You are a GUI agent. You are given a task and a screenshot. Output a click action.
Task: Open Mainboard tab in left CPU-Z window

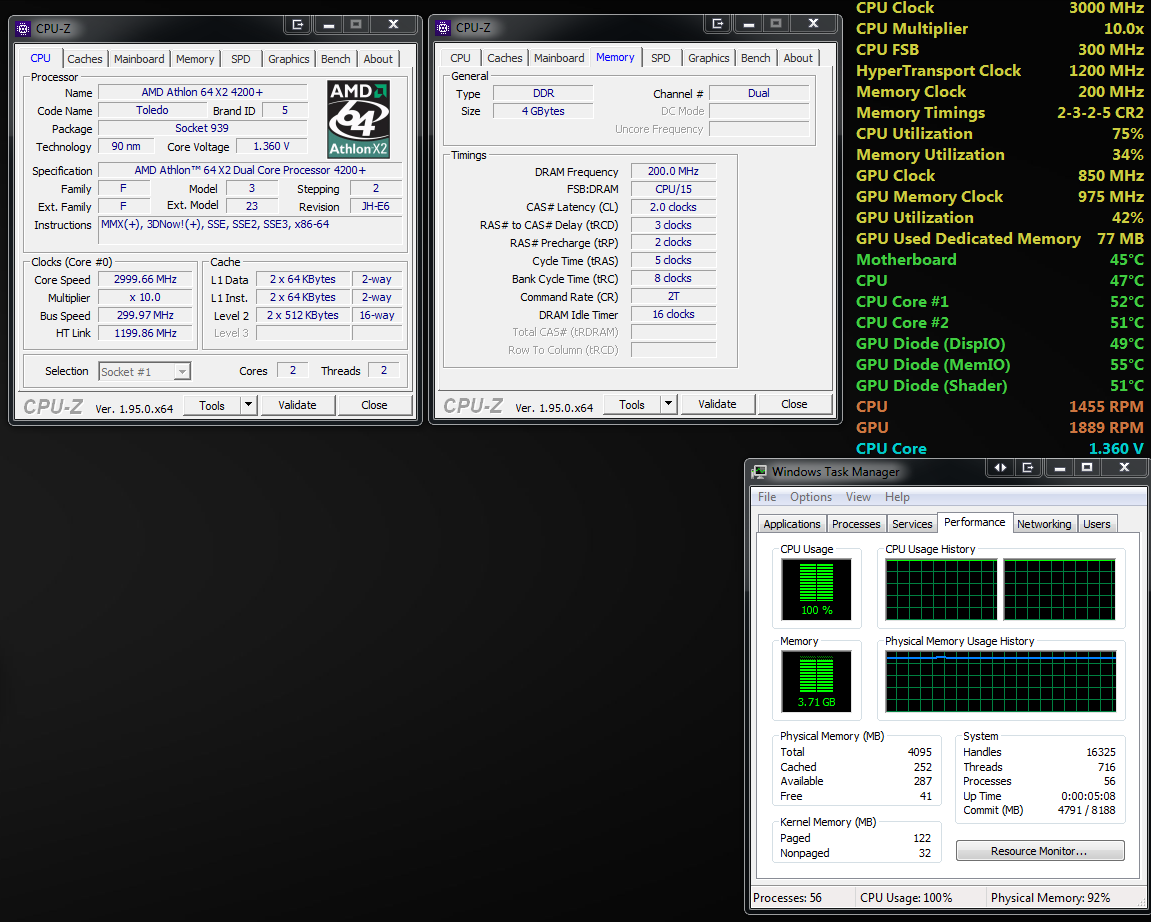point(139,59)
